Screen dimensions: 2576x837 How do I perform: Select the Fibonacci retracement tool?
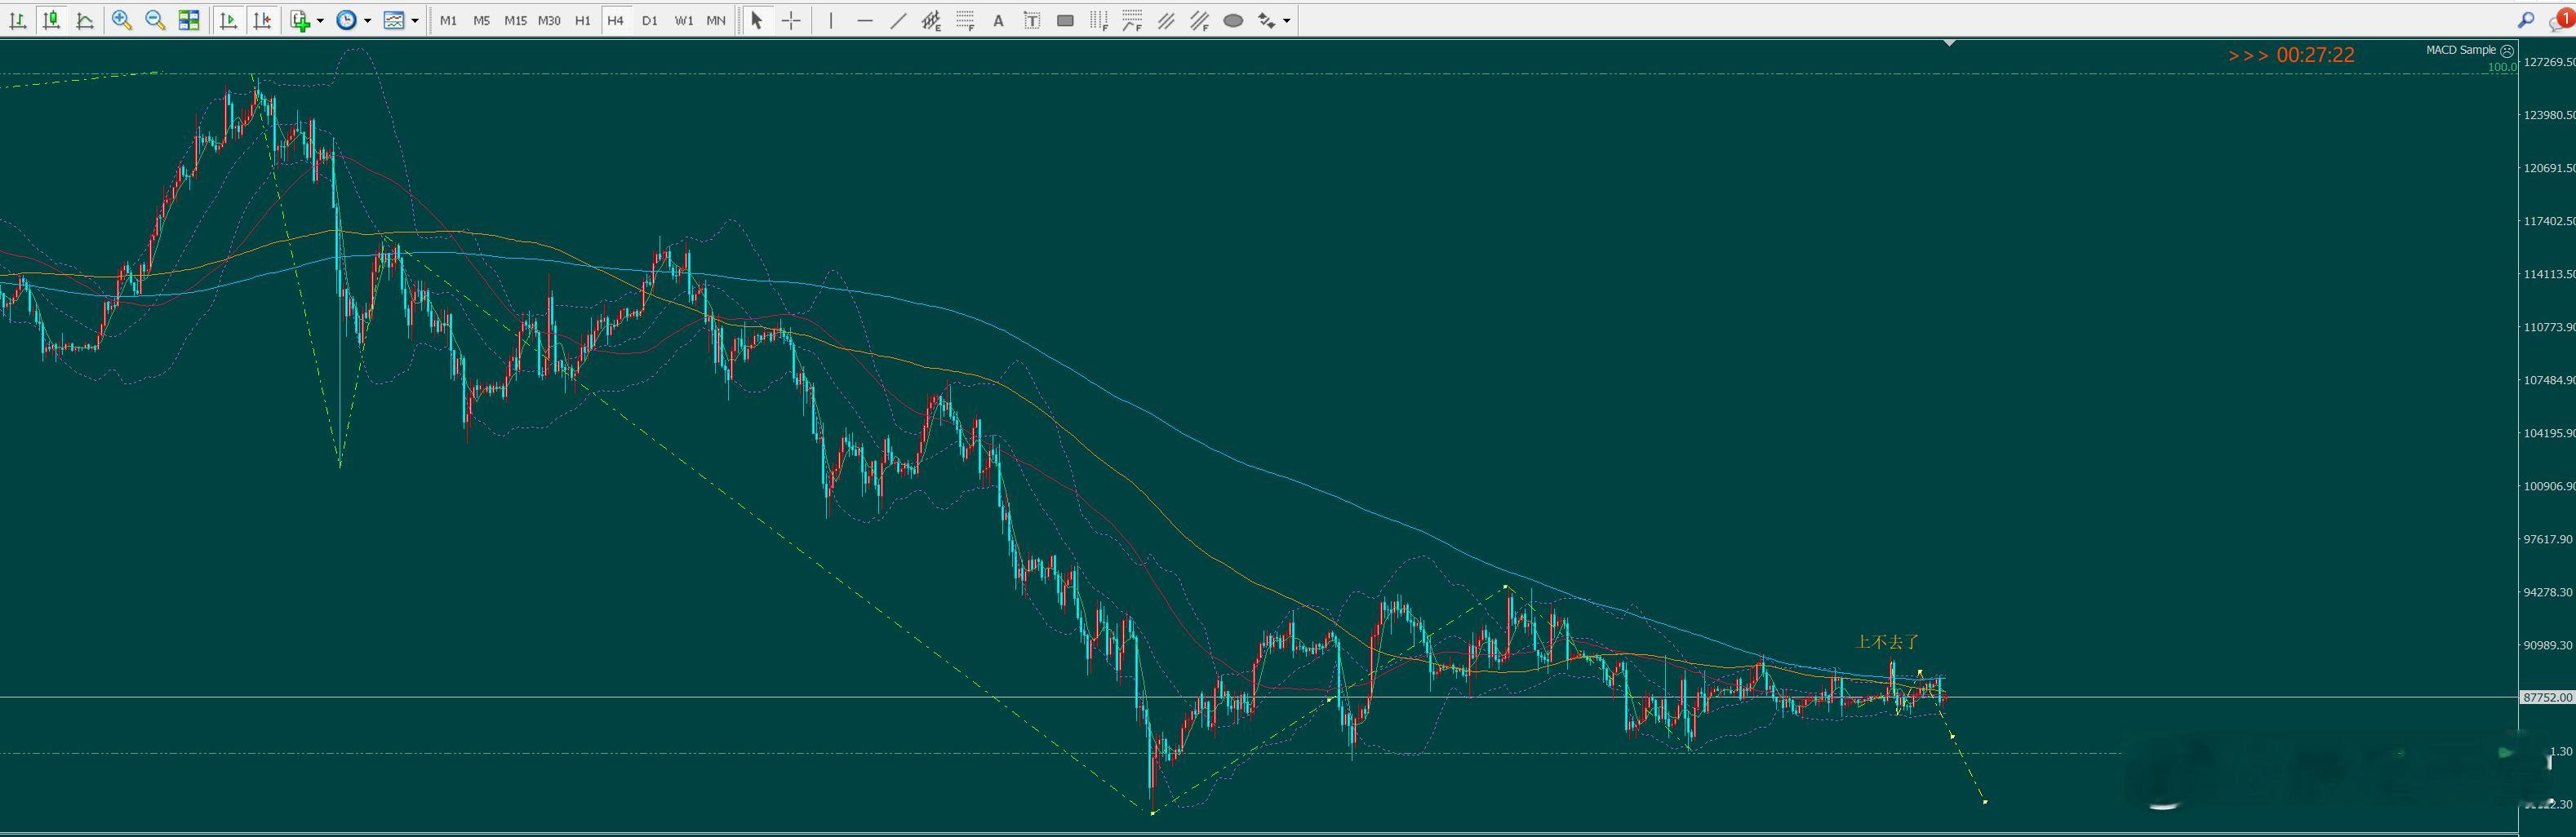point(965,20)
